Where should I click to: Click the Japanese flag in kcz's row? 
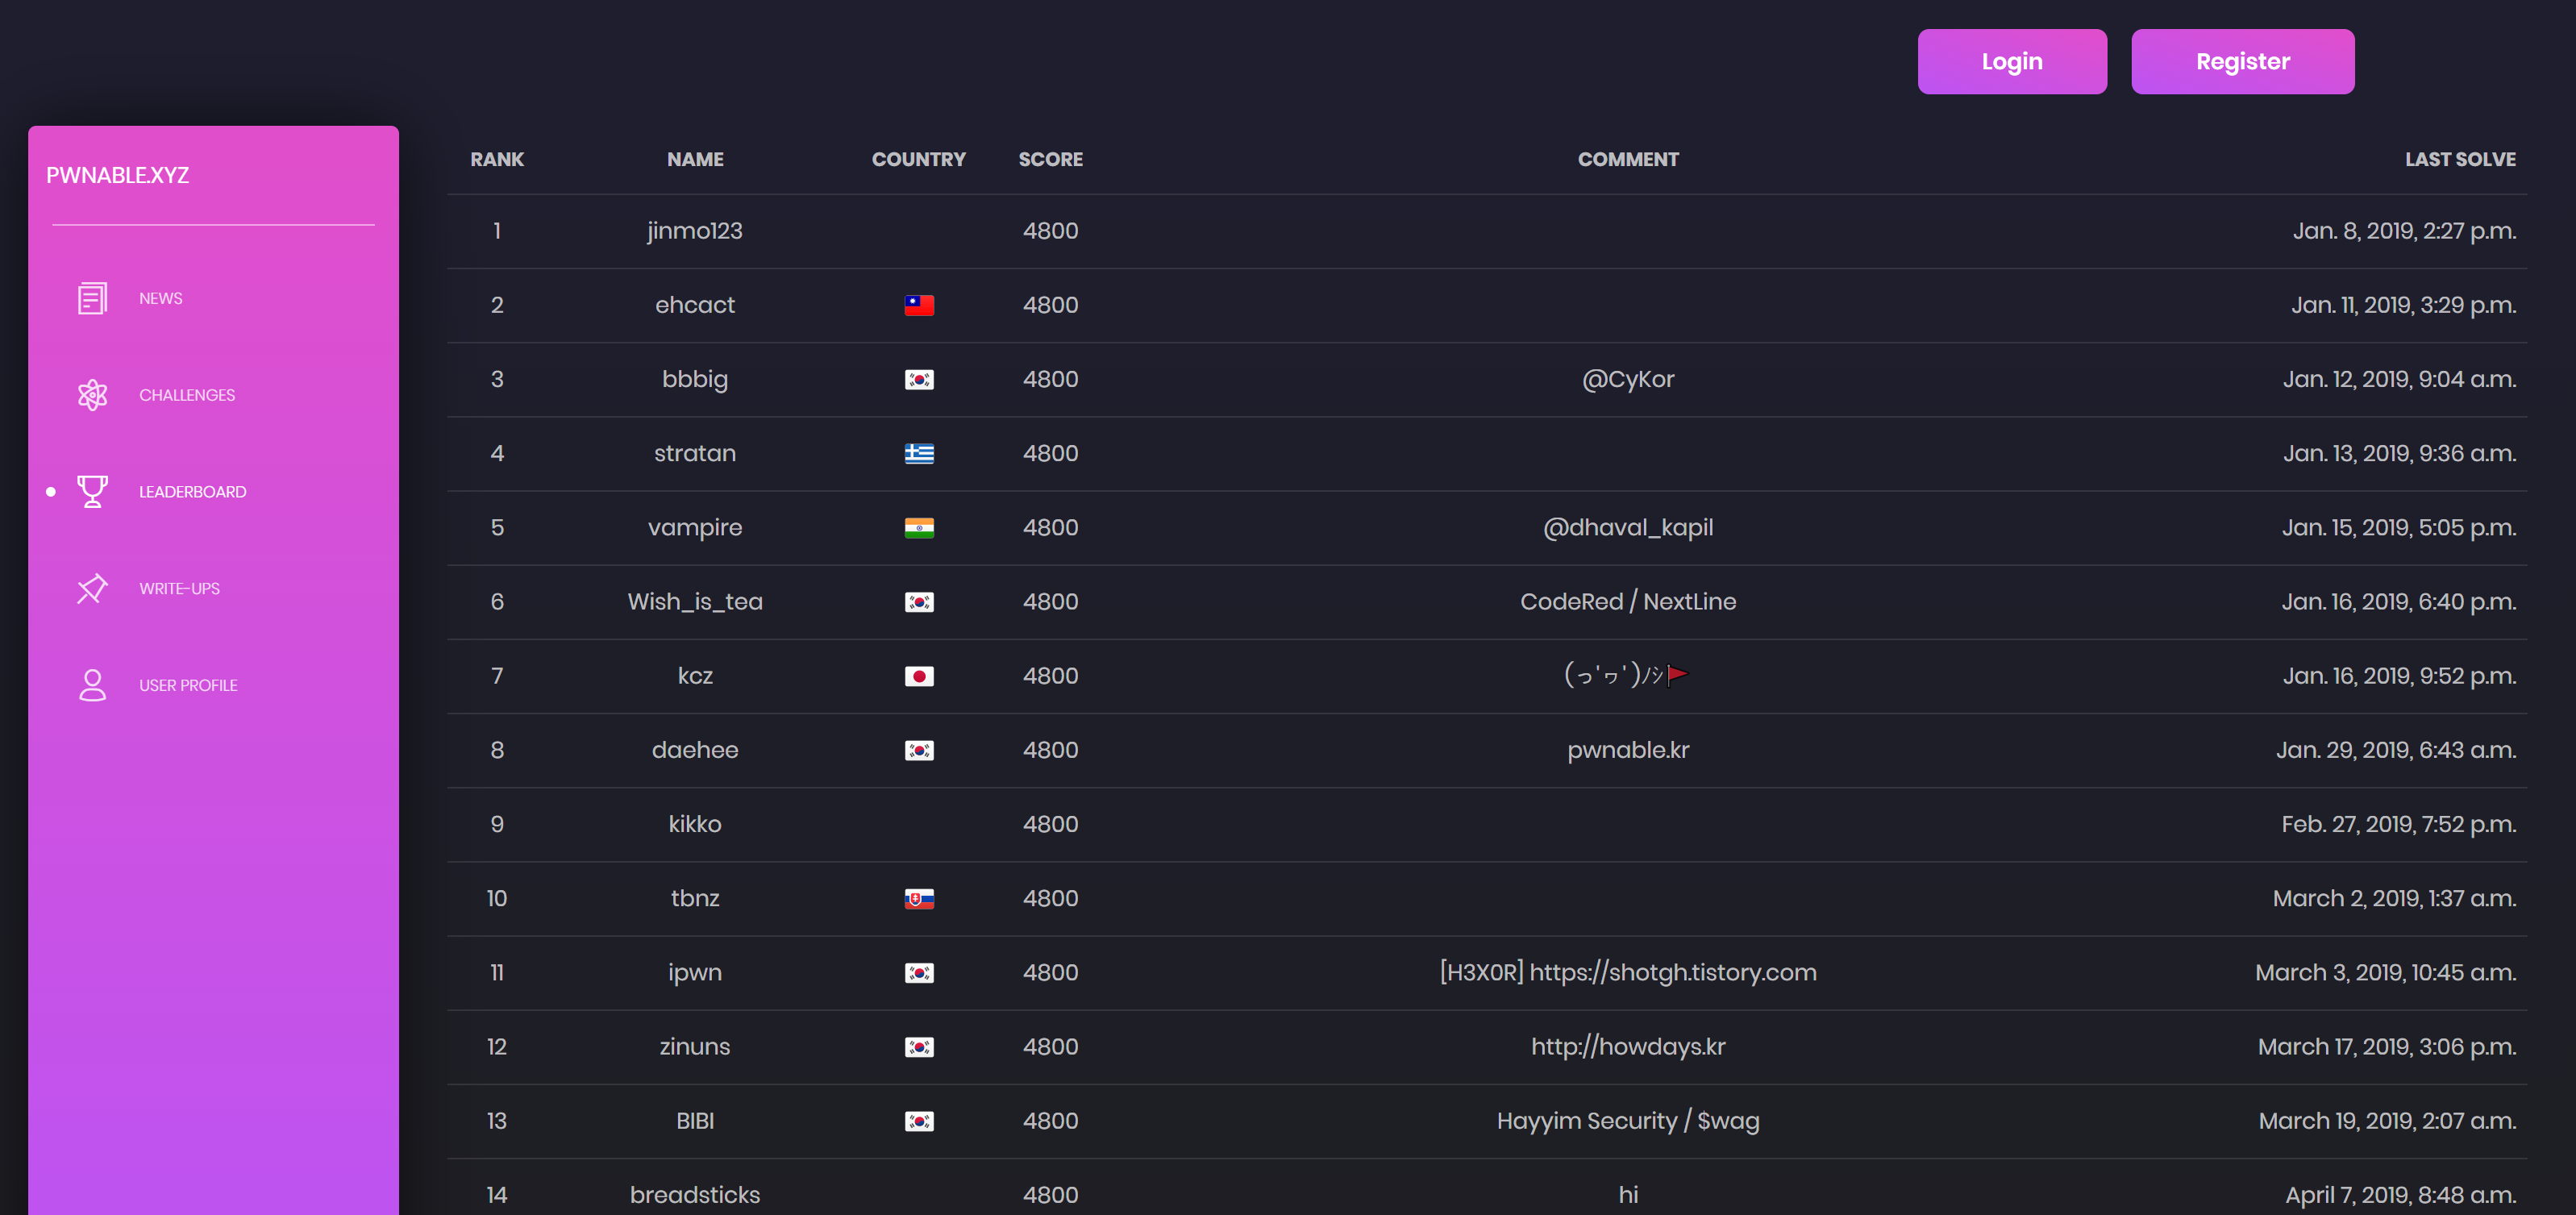pos(919,676)
